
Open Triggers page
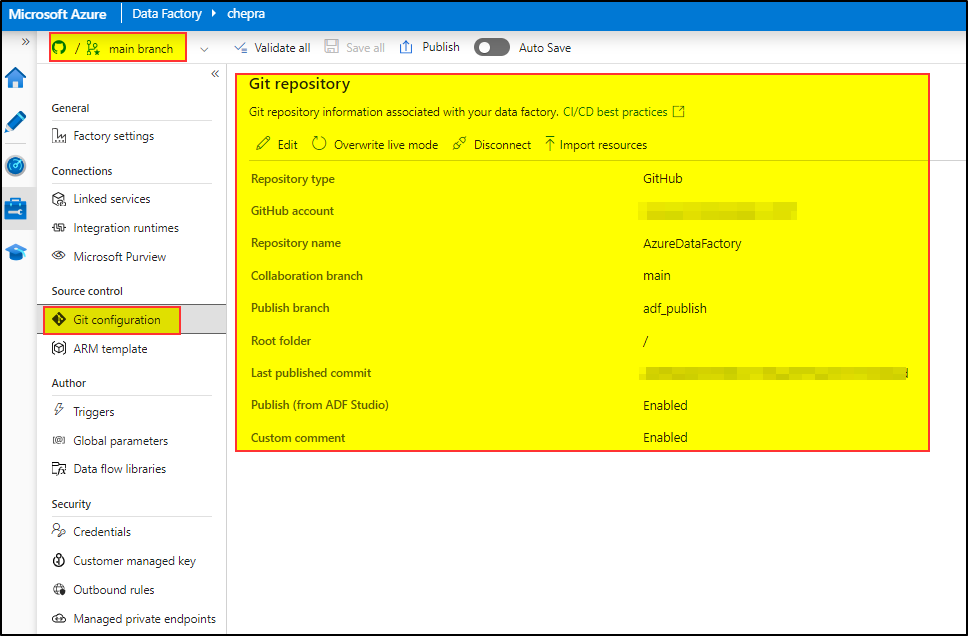click(x=94, y=412)
